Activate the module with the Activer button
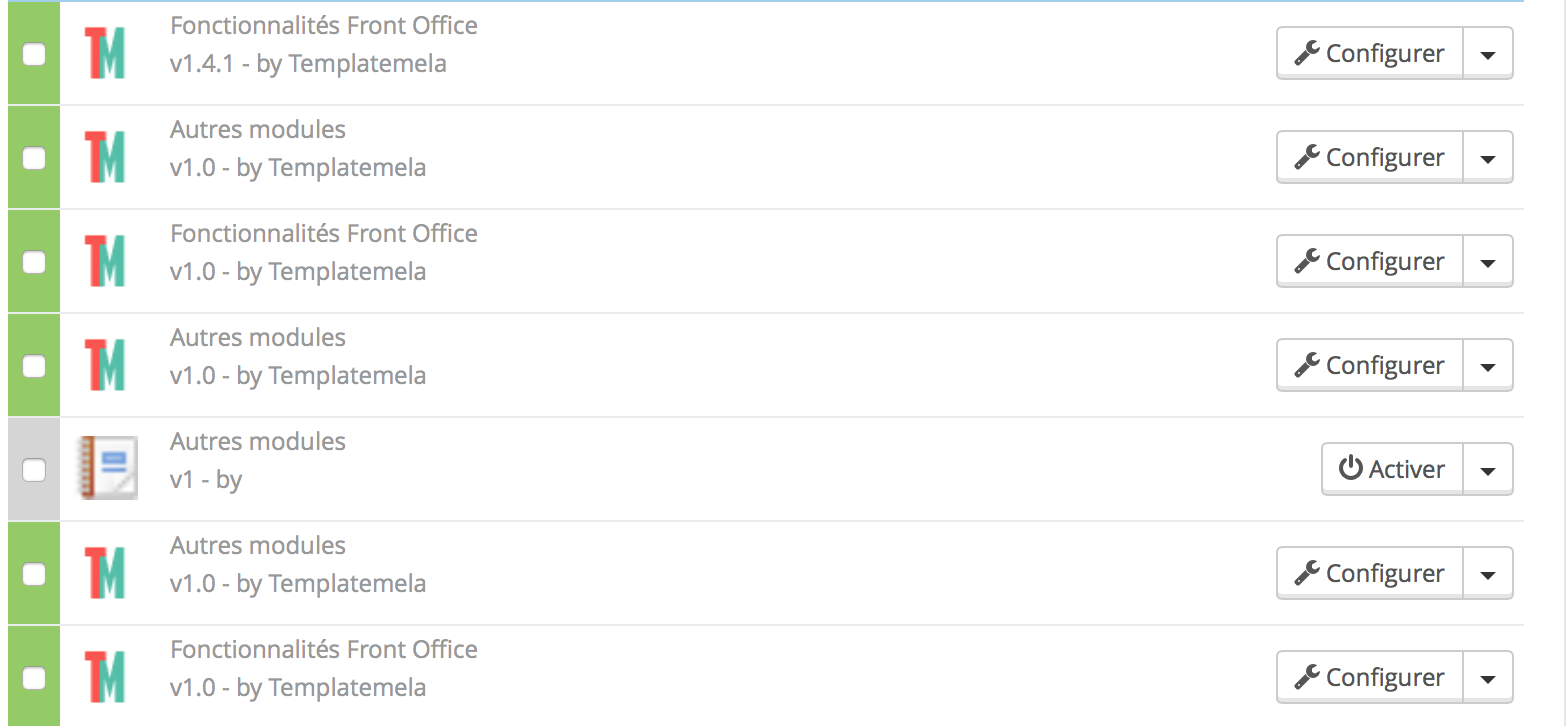Image resolution: width=1566 pixels, height=726 pixels. (x=1393, y=469)
